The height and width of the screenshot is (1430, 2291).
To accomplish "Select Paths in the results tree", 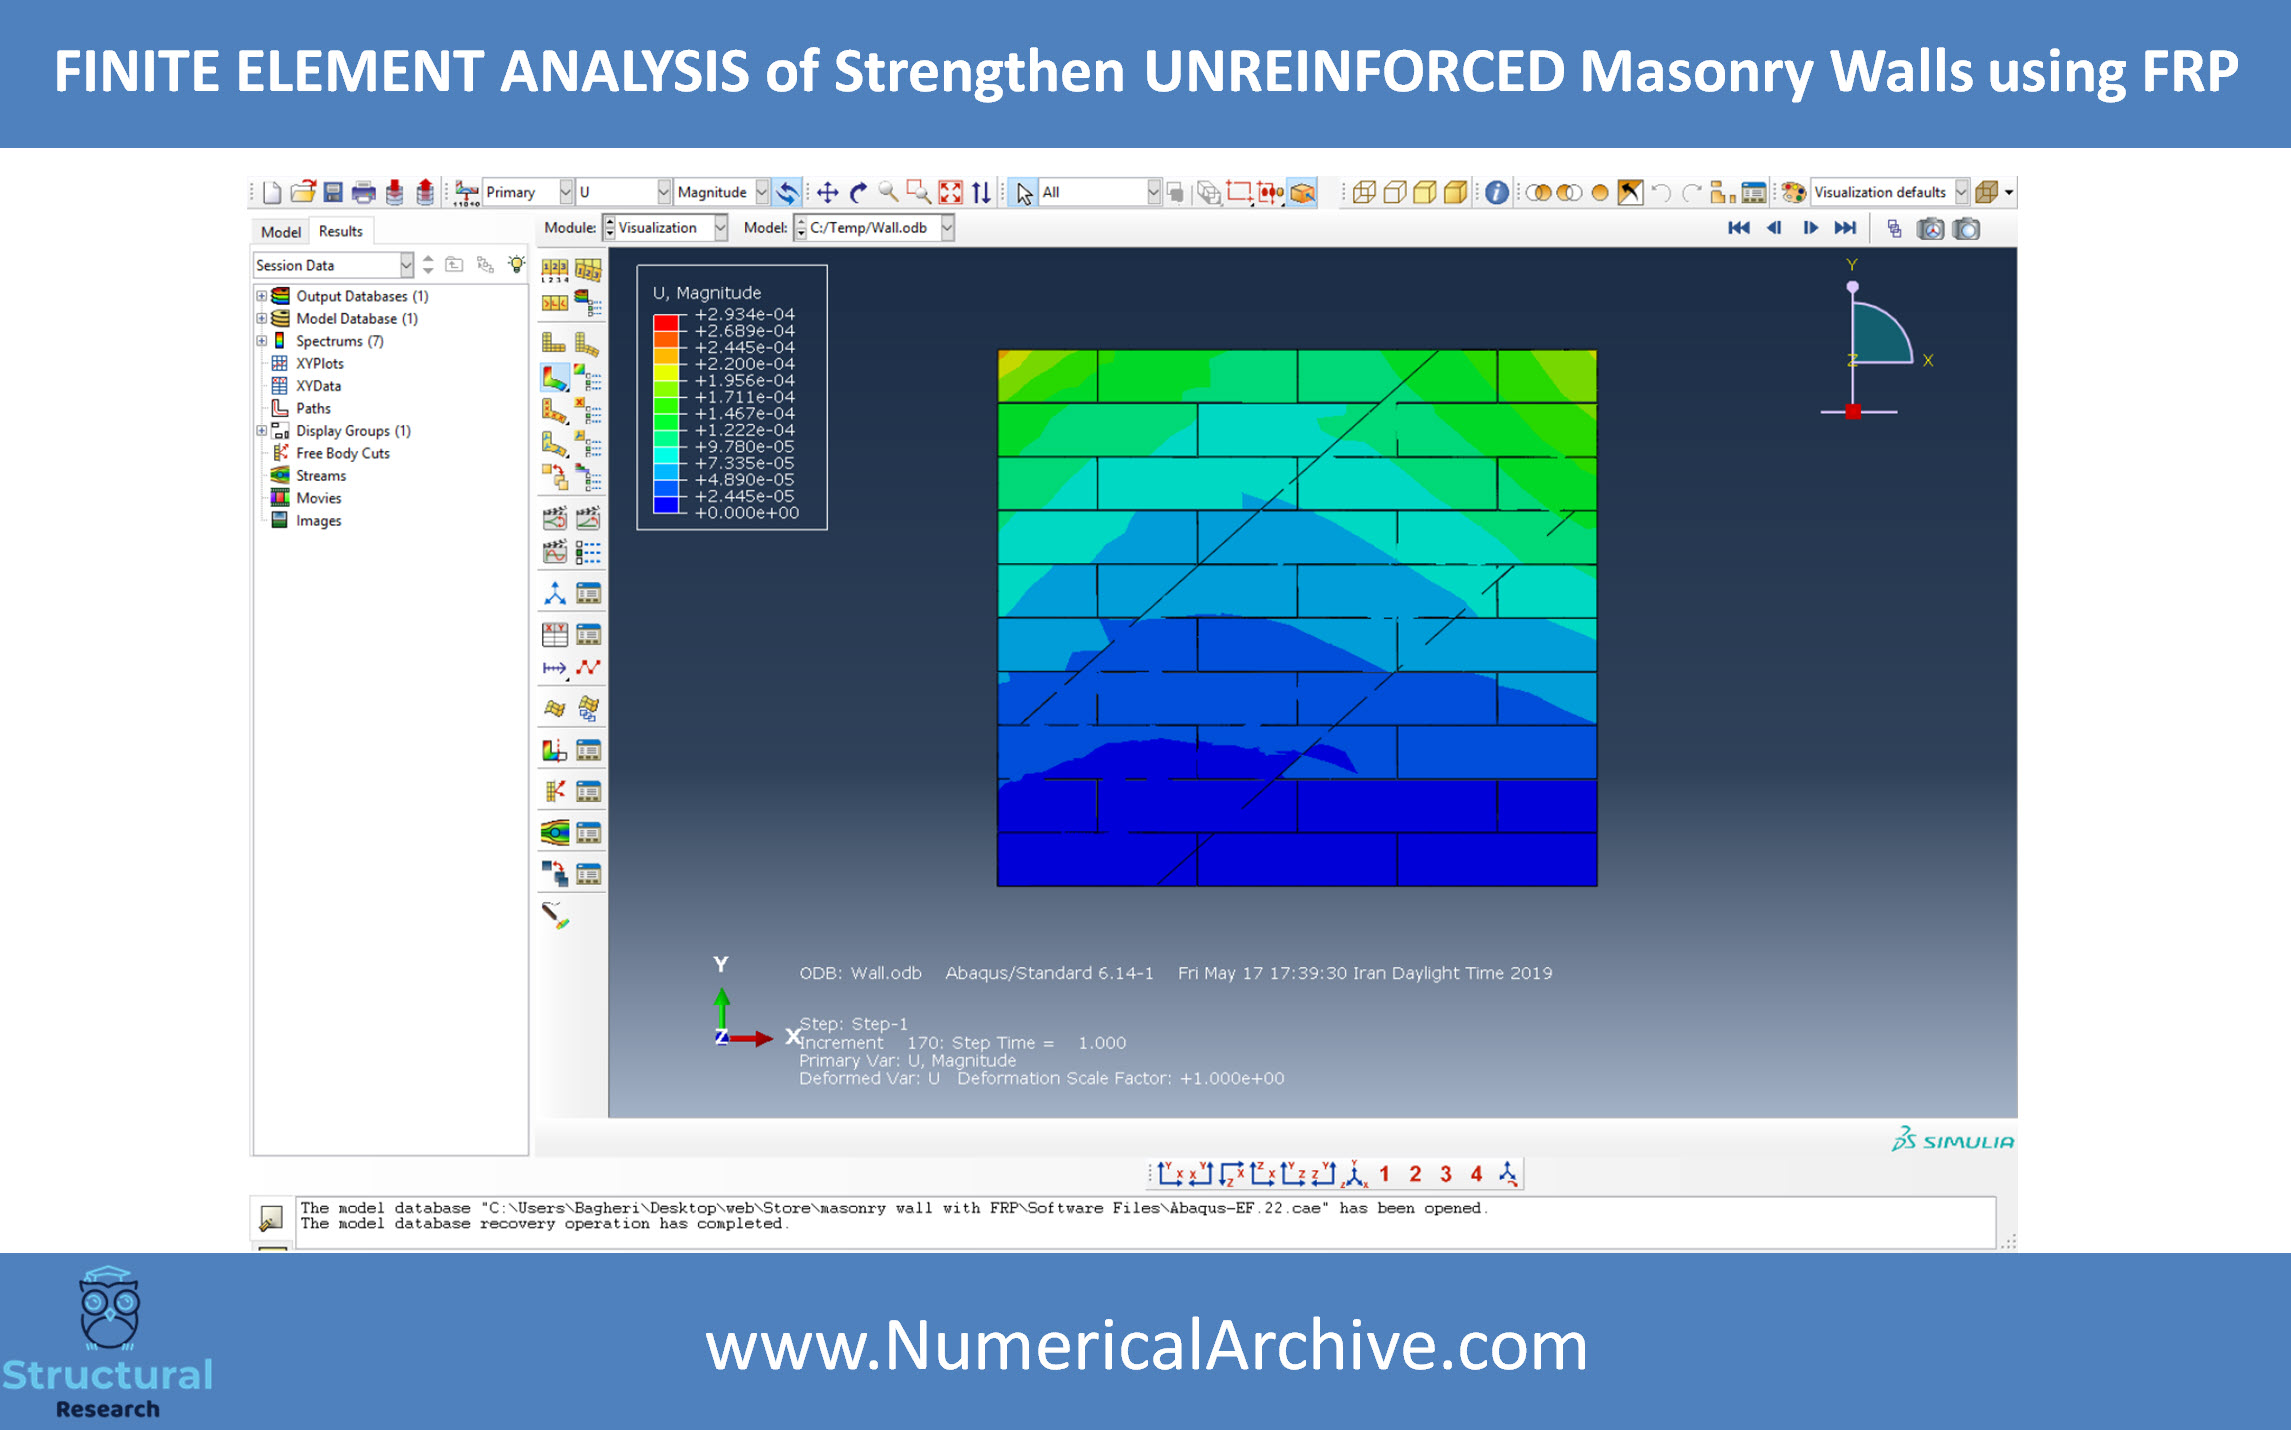I will pyautogui.click(x=313, y=408).
